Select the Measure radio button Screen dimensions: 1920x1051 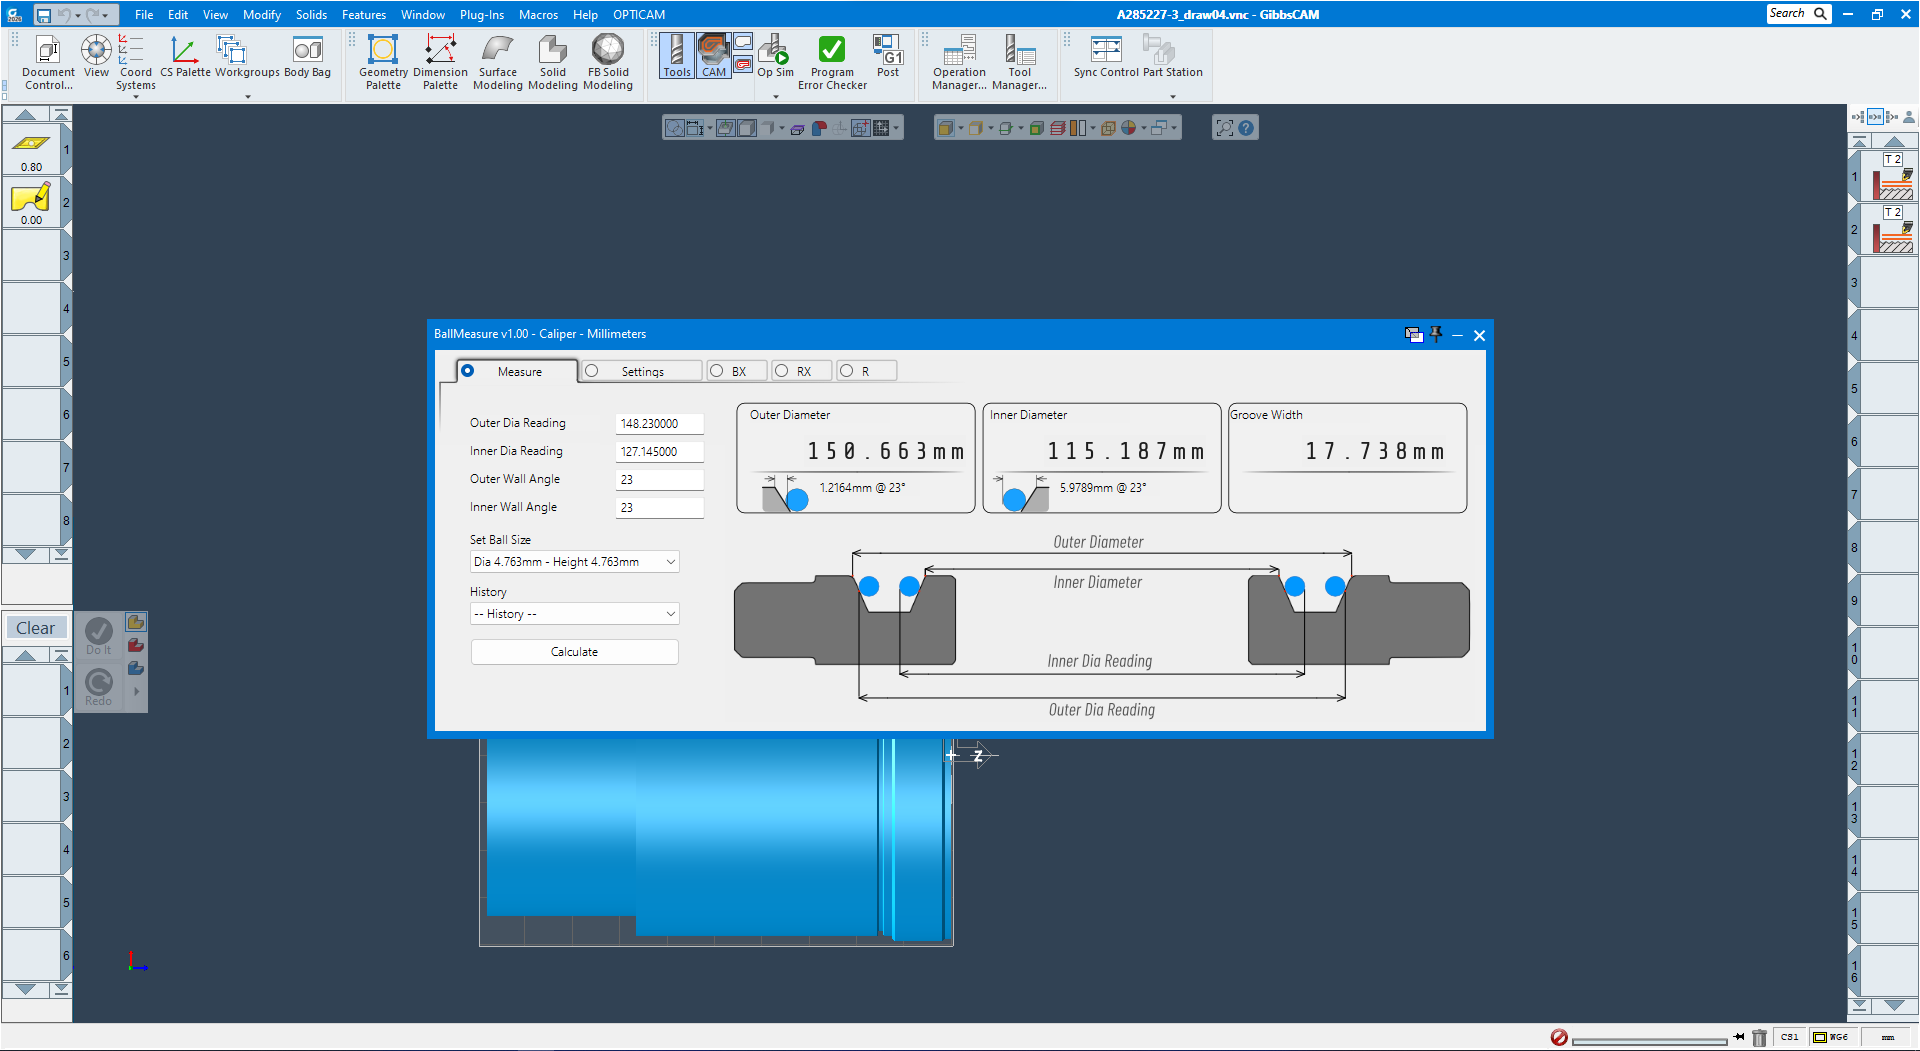pos(468,370)
